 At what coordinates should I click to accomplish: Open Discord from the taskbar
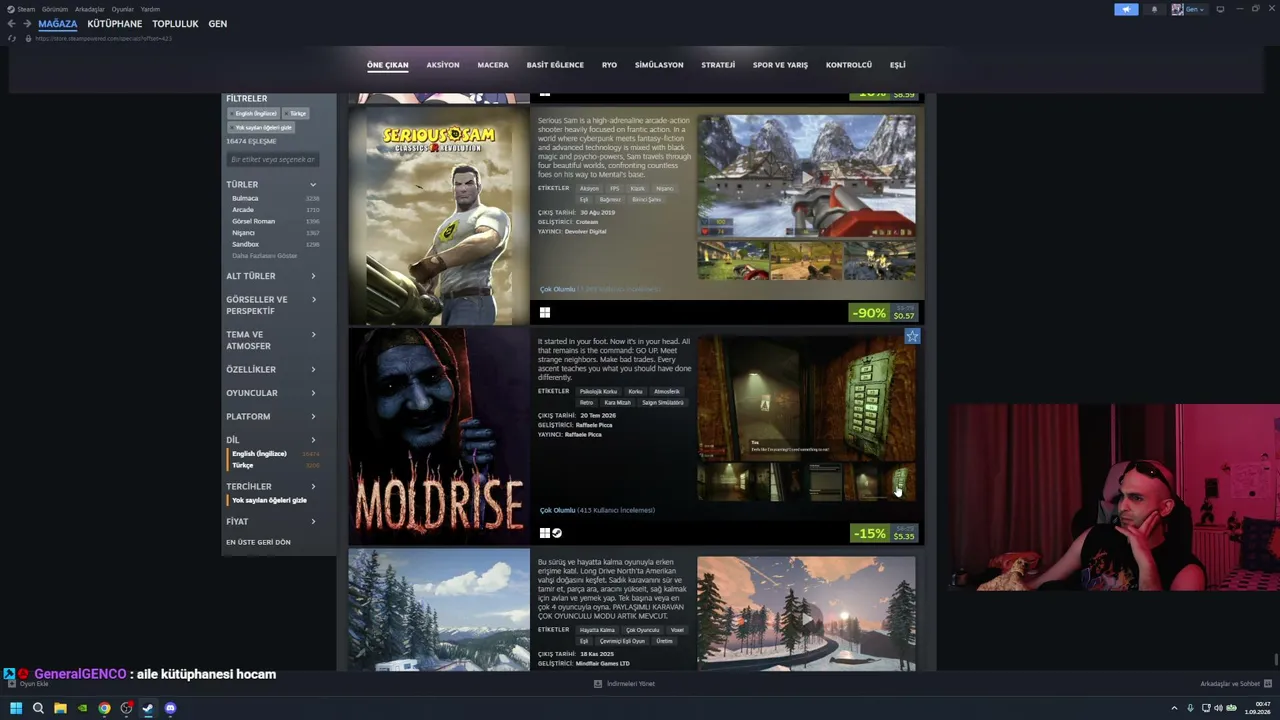point(170,708)
